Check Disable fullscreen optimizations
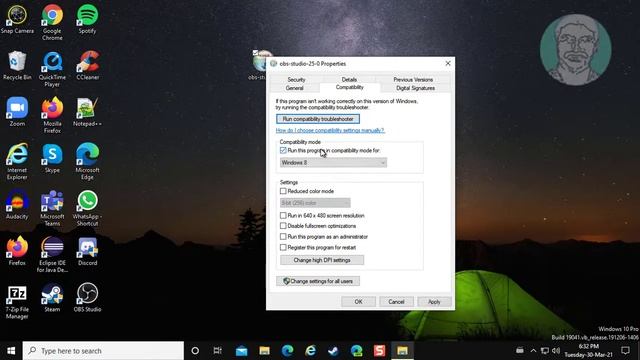 [x=283, y=226]
